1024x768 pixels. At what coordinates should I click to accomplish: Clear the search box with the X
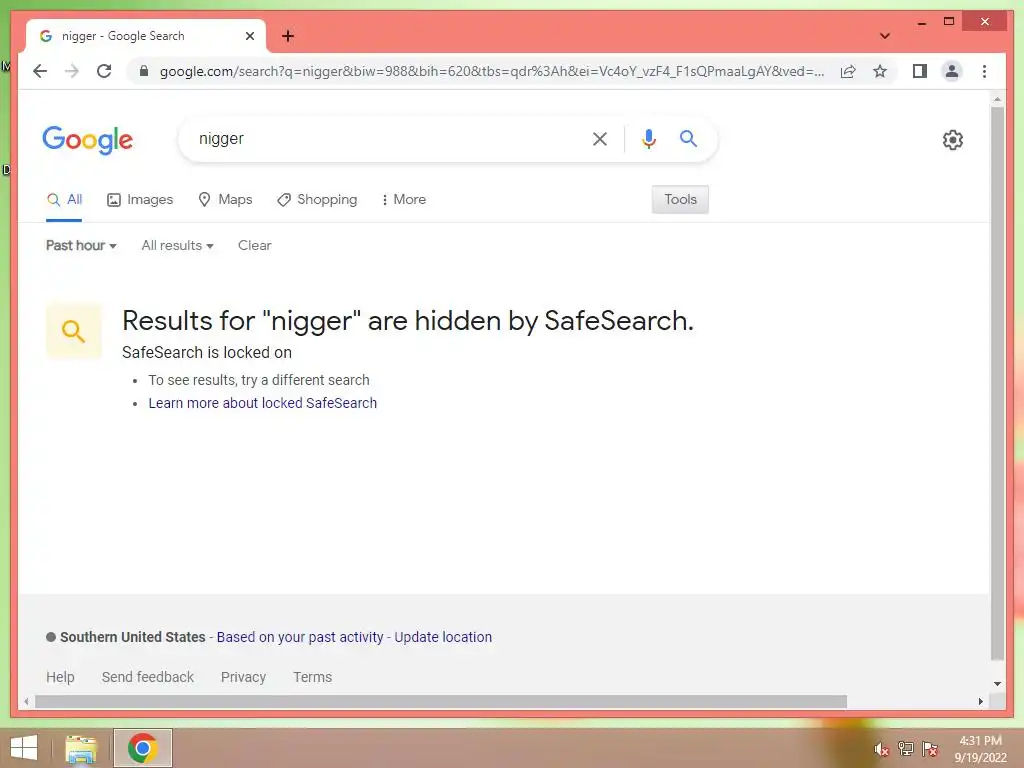coord(600,138)
